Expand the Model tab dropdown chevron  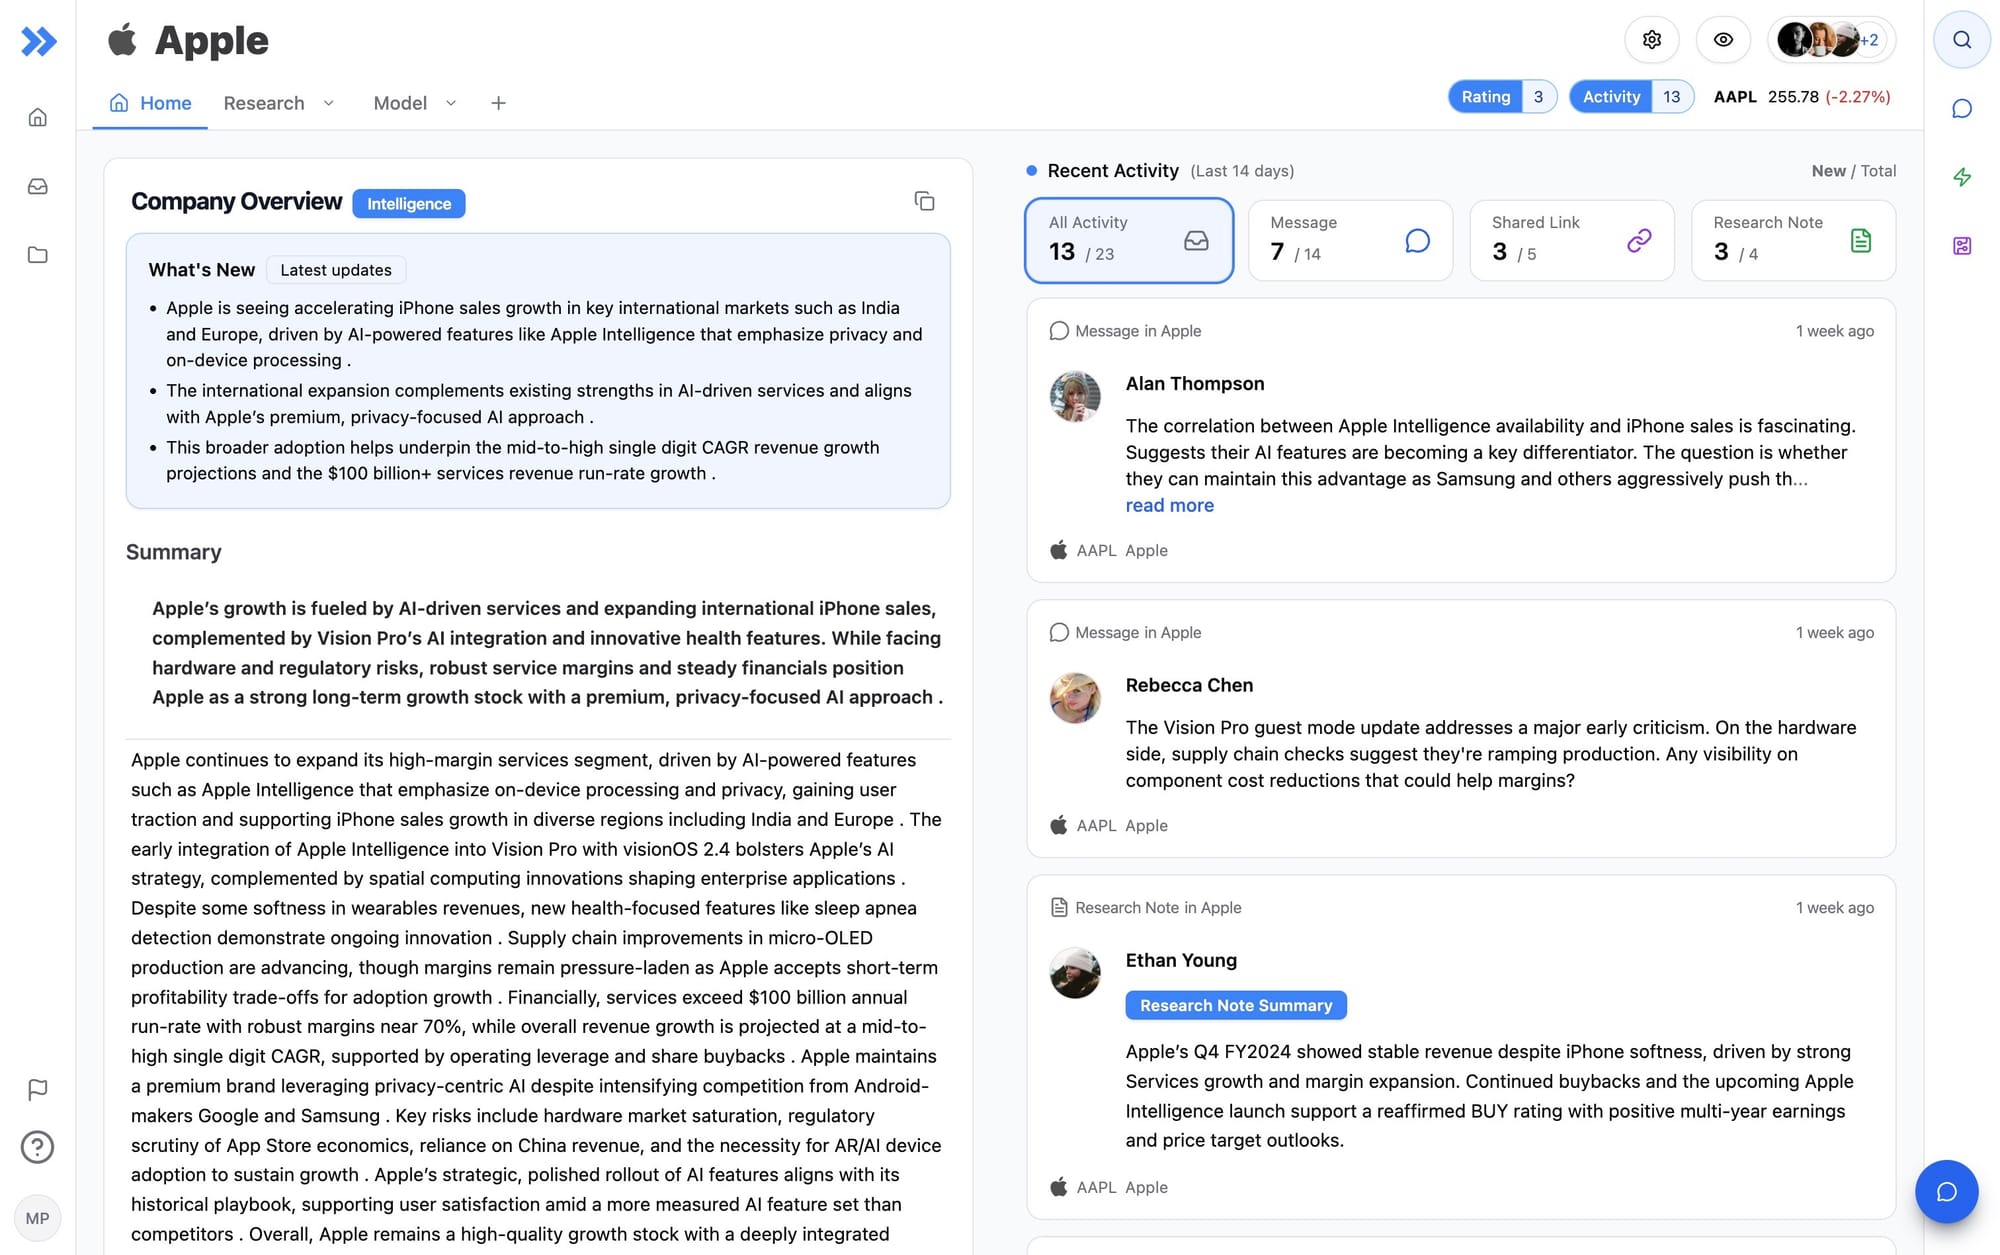click(451, 103)
